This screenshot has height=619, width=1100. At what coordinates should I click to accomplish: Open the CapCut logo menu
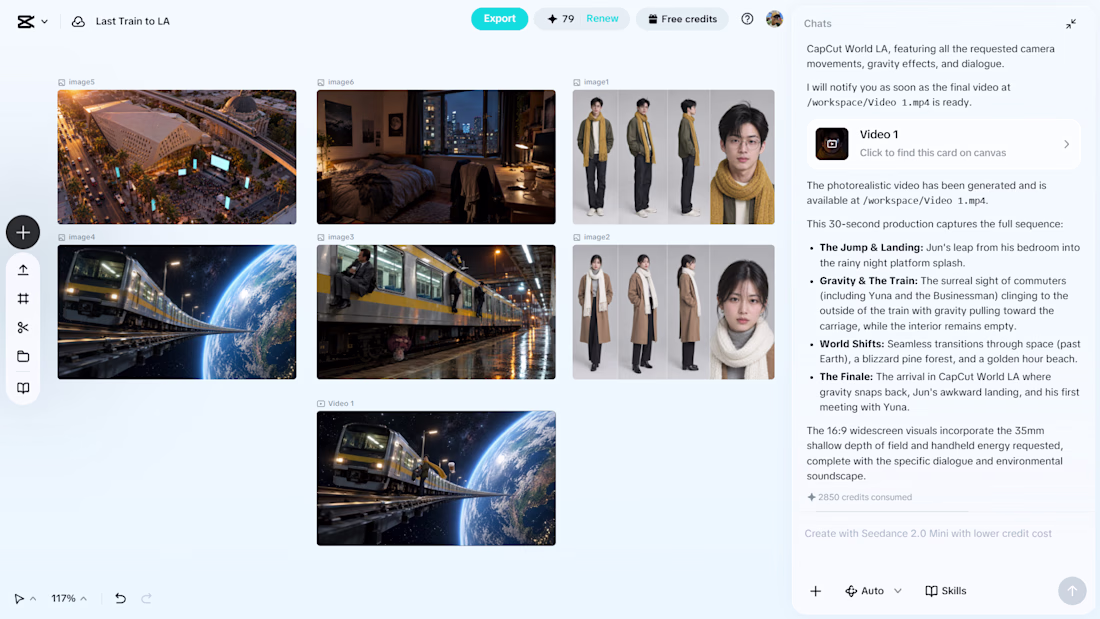[x=32, y=21]
